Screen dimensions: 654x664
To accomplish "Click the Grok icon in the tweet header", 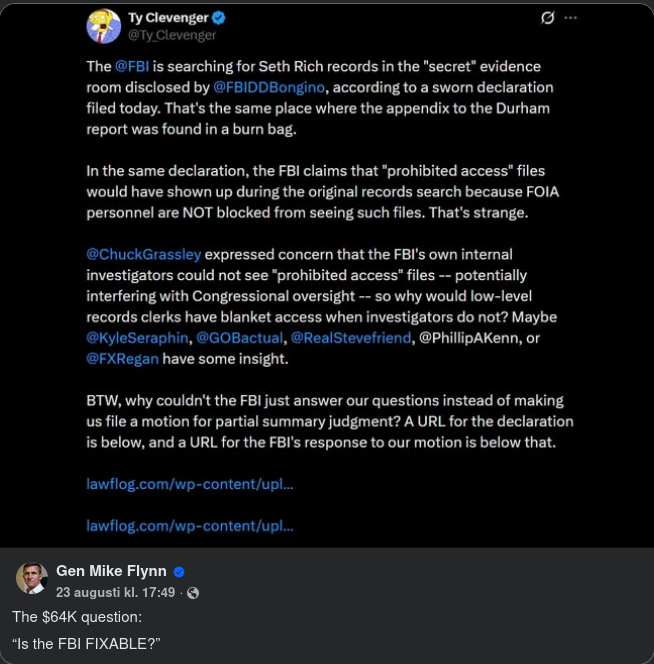I will [547, 18].
